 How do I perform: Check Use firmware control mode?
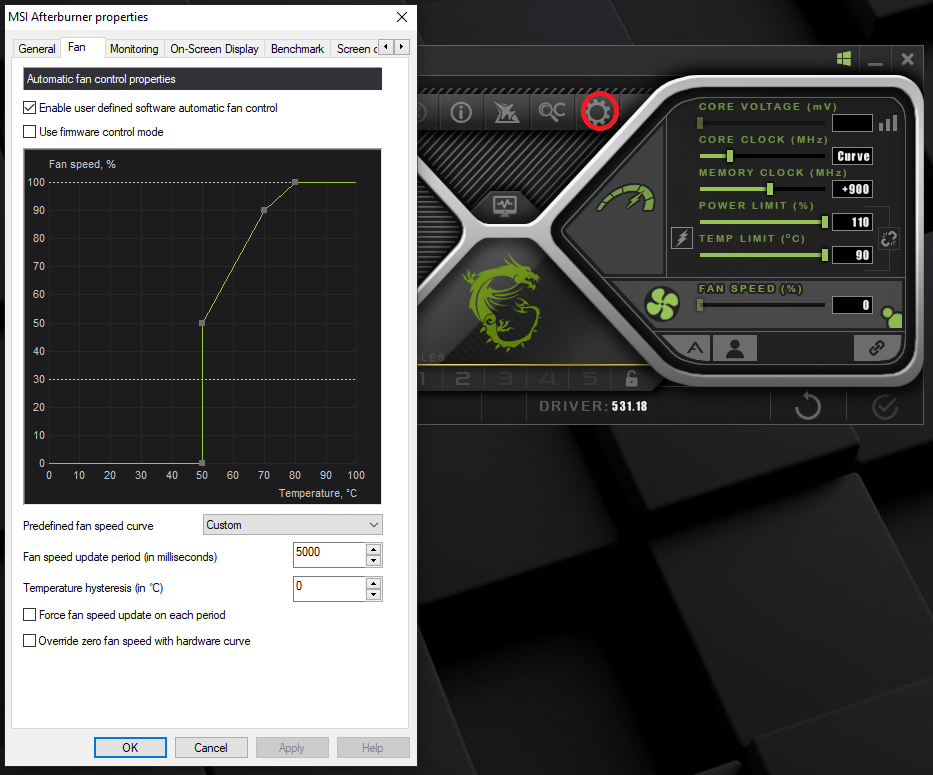(x=29, y=132)
